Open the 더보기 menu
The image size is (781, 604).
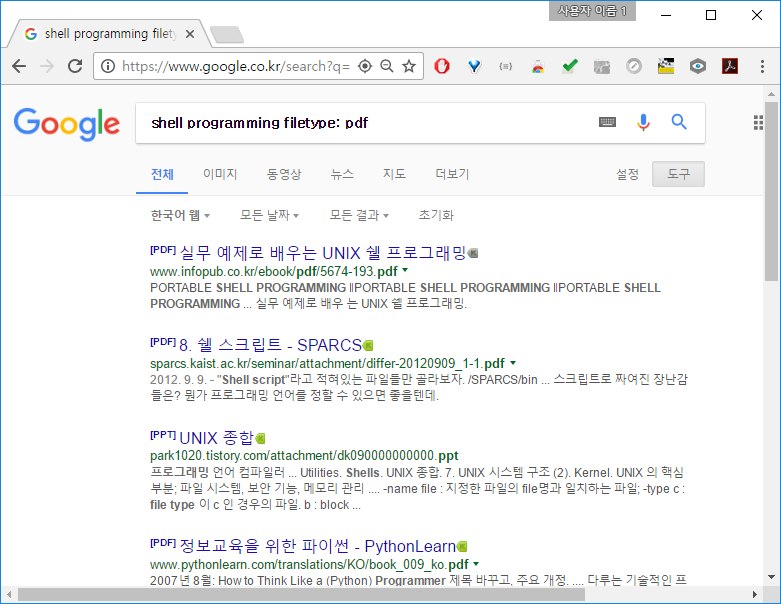[x=452, y=174]
